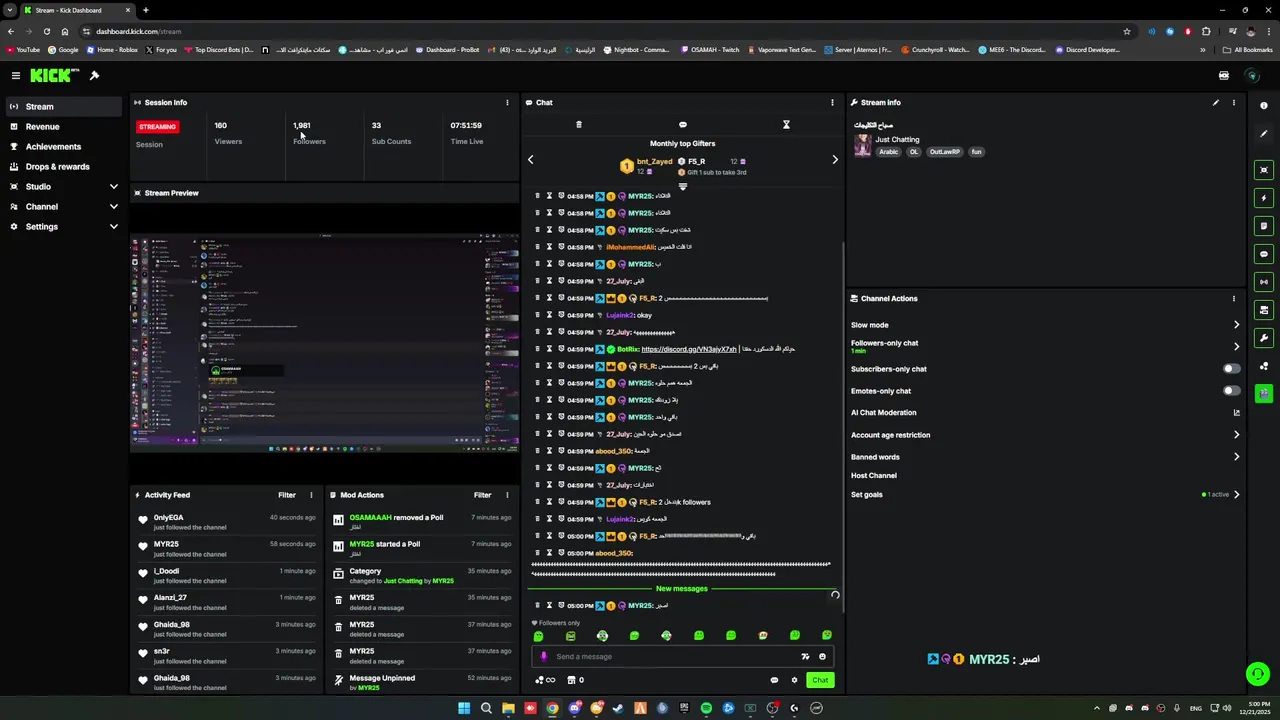The height and width of the screenshot is (720, 1280).
Task: Send message with green Chat button
Action: (820, 680)
